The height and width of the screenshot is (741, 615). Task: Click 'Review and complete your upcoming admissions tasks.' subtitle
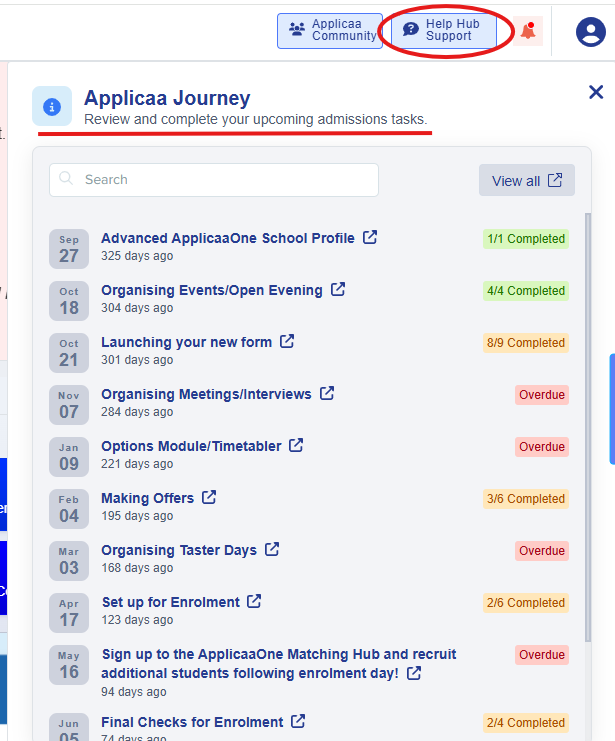point(256,120)
